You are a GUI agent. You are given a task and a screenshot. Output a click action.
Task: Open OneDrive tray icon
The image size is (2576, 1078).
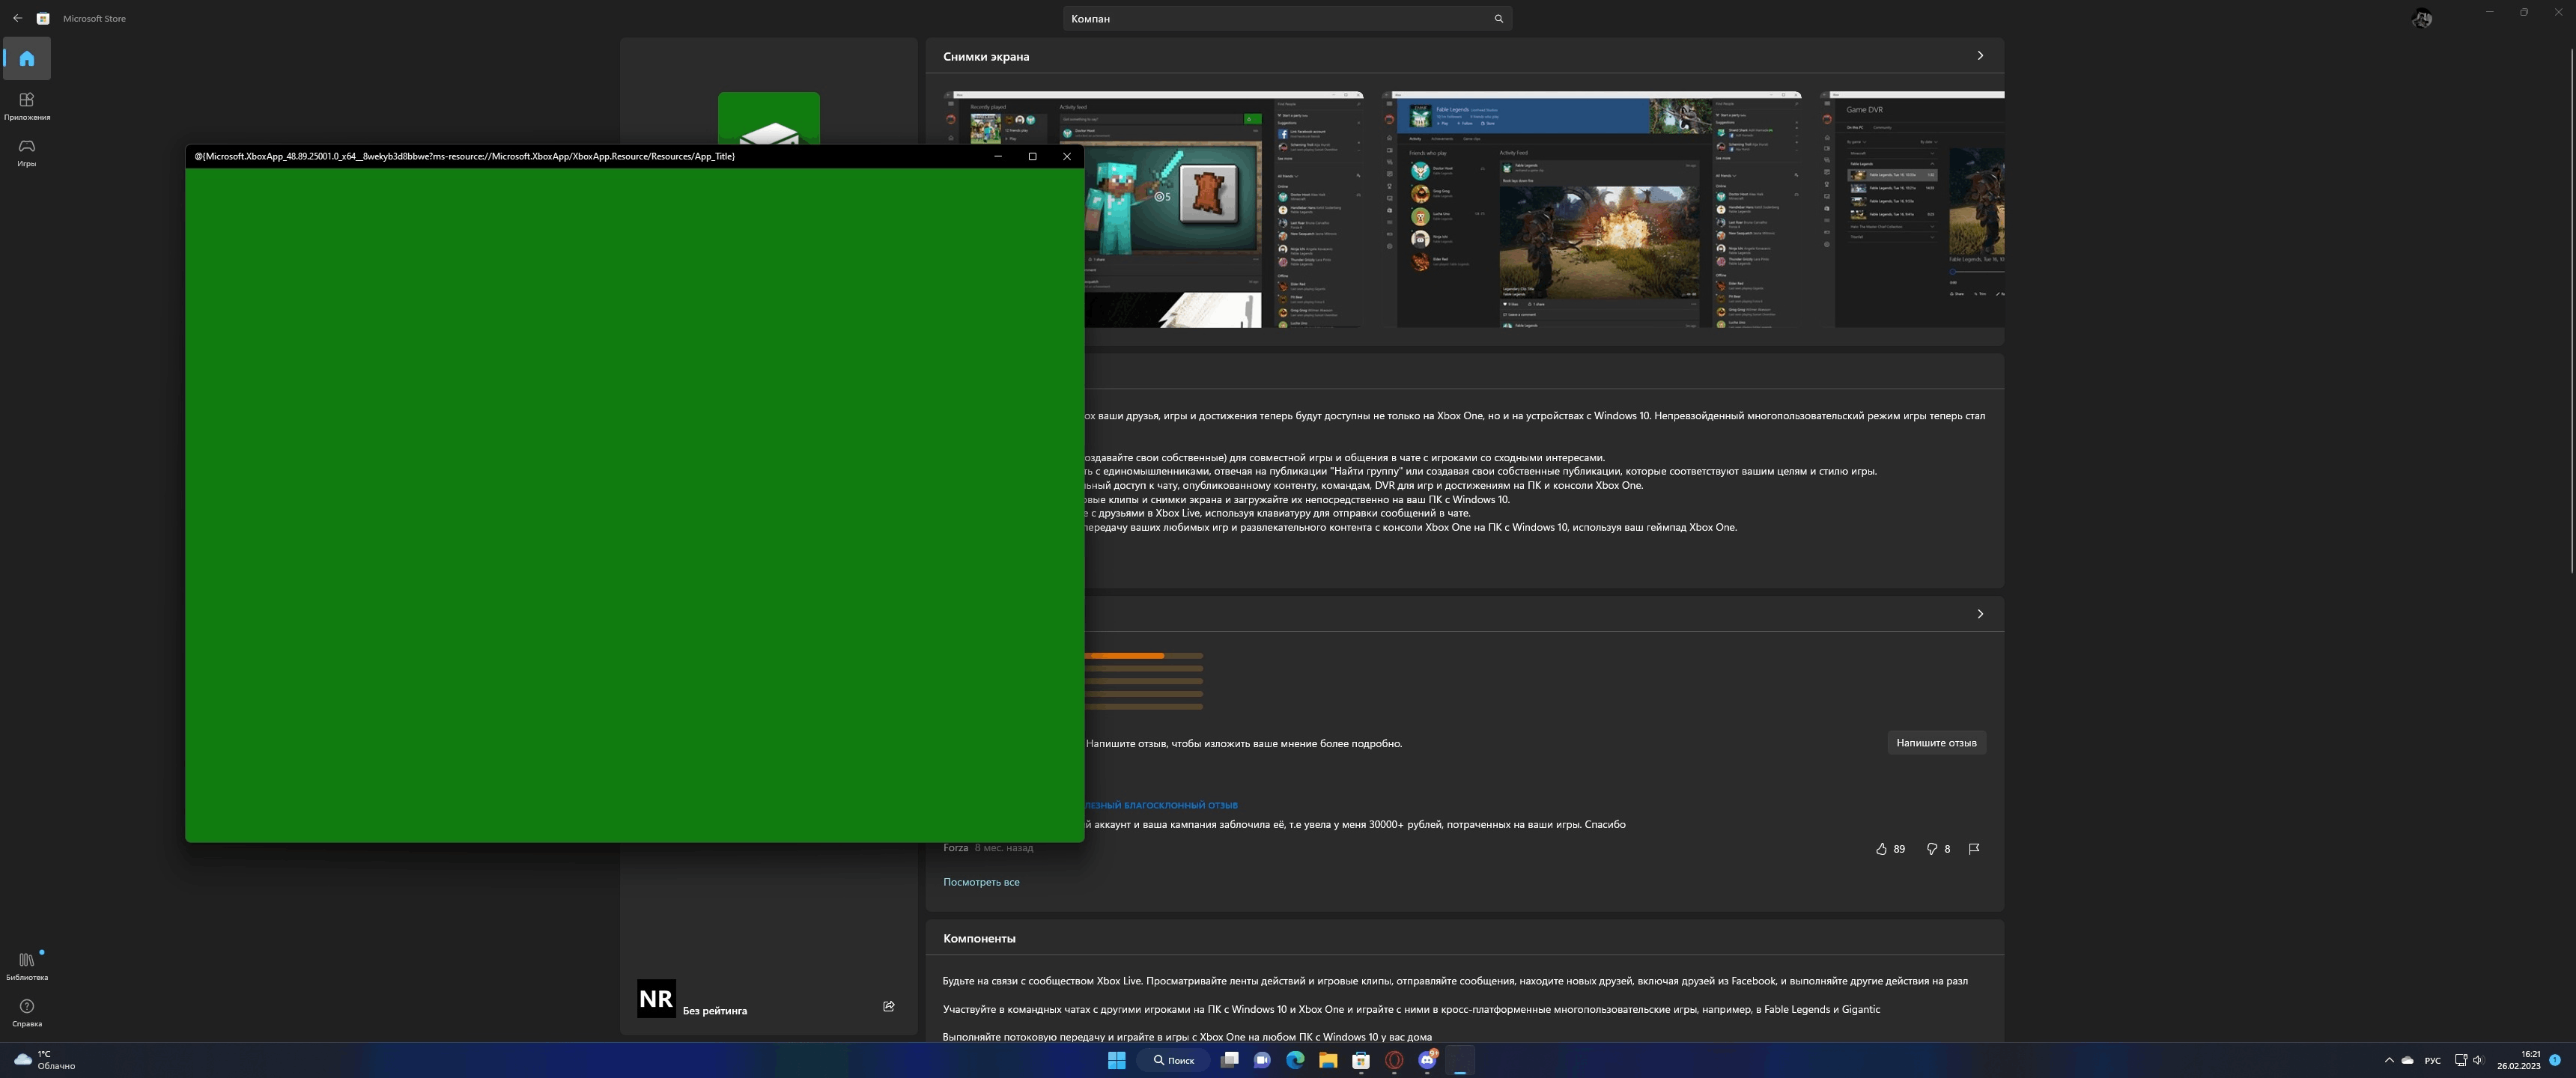(2408, 1060)
